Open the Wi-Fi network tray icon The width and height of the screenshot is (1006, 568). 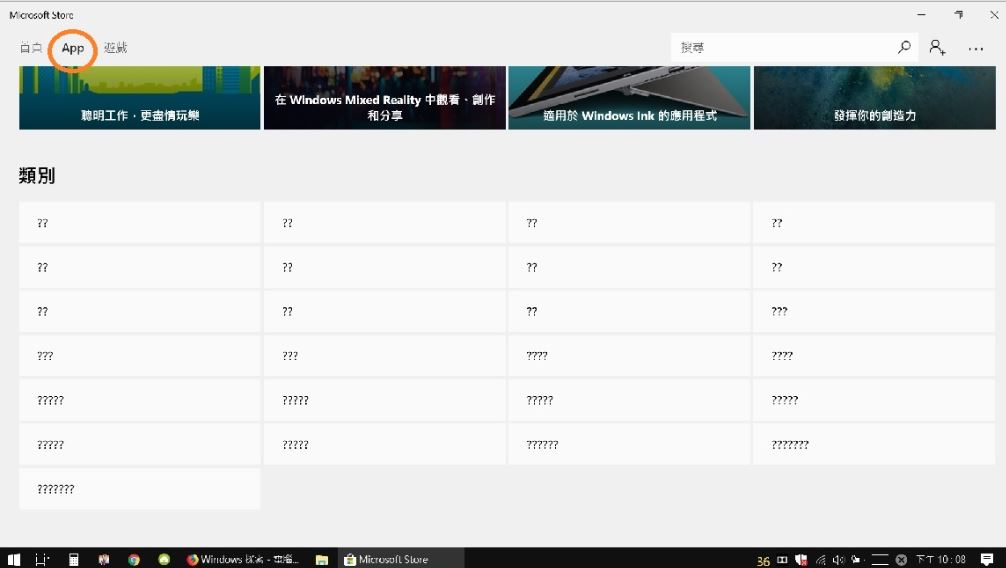tap(820, 560)
